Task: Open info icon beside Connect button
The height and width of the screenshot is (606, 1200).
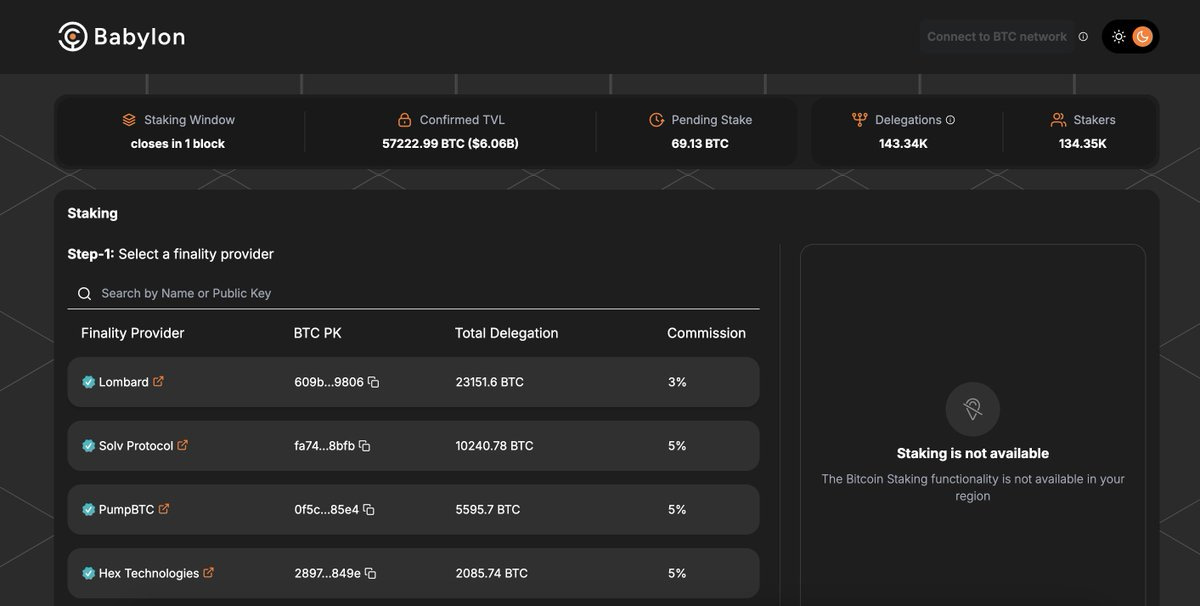Action: pos(1083,37)
